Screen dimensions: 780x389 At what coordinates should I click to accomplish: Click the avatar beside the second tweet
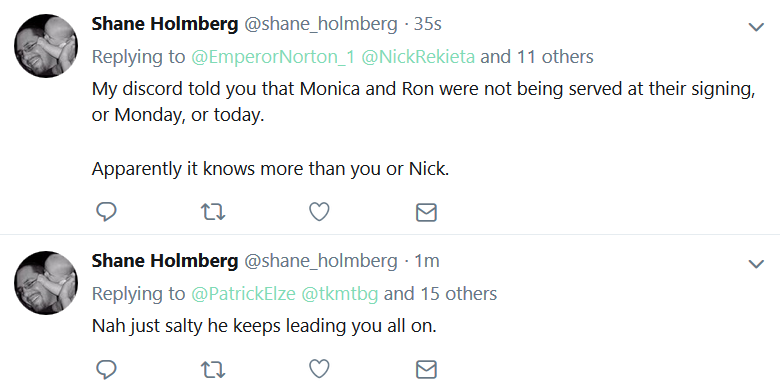(46, 283)
